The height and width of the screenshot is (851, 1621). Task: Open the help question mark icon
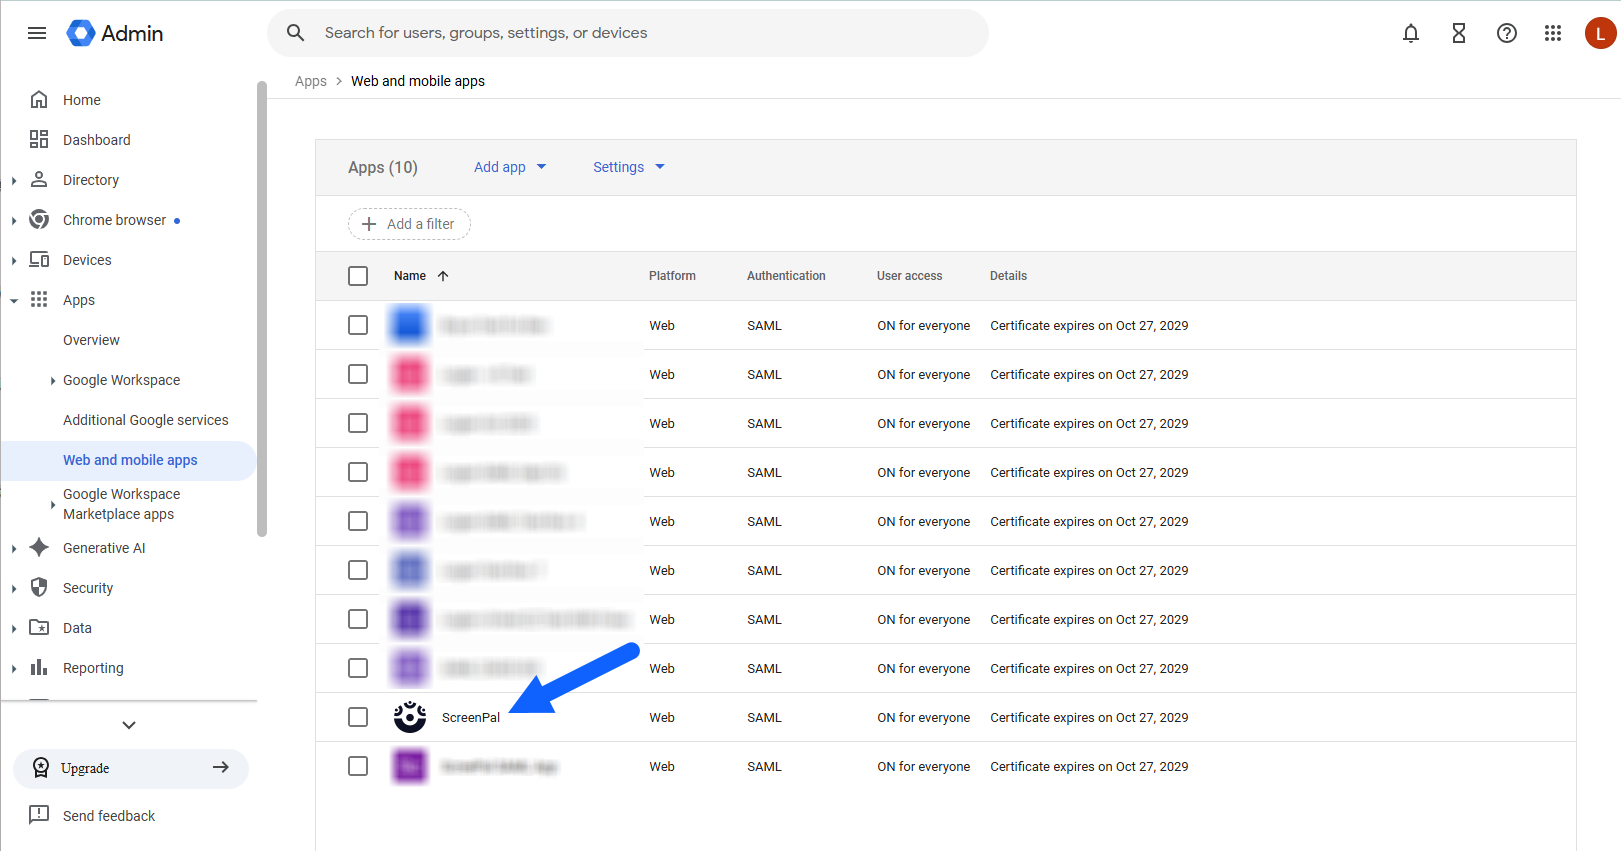(x=1506, y=33)
